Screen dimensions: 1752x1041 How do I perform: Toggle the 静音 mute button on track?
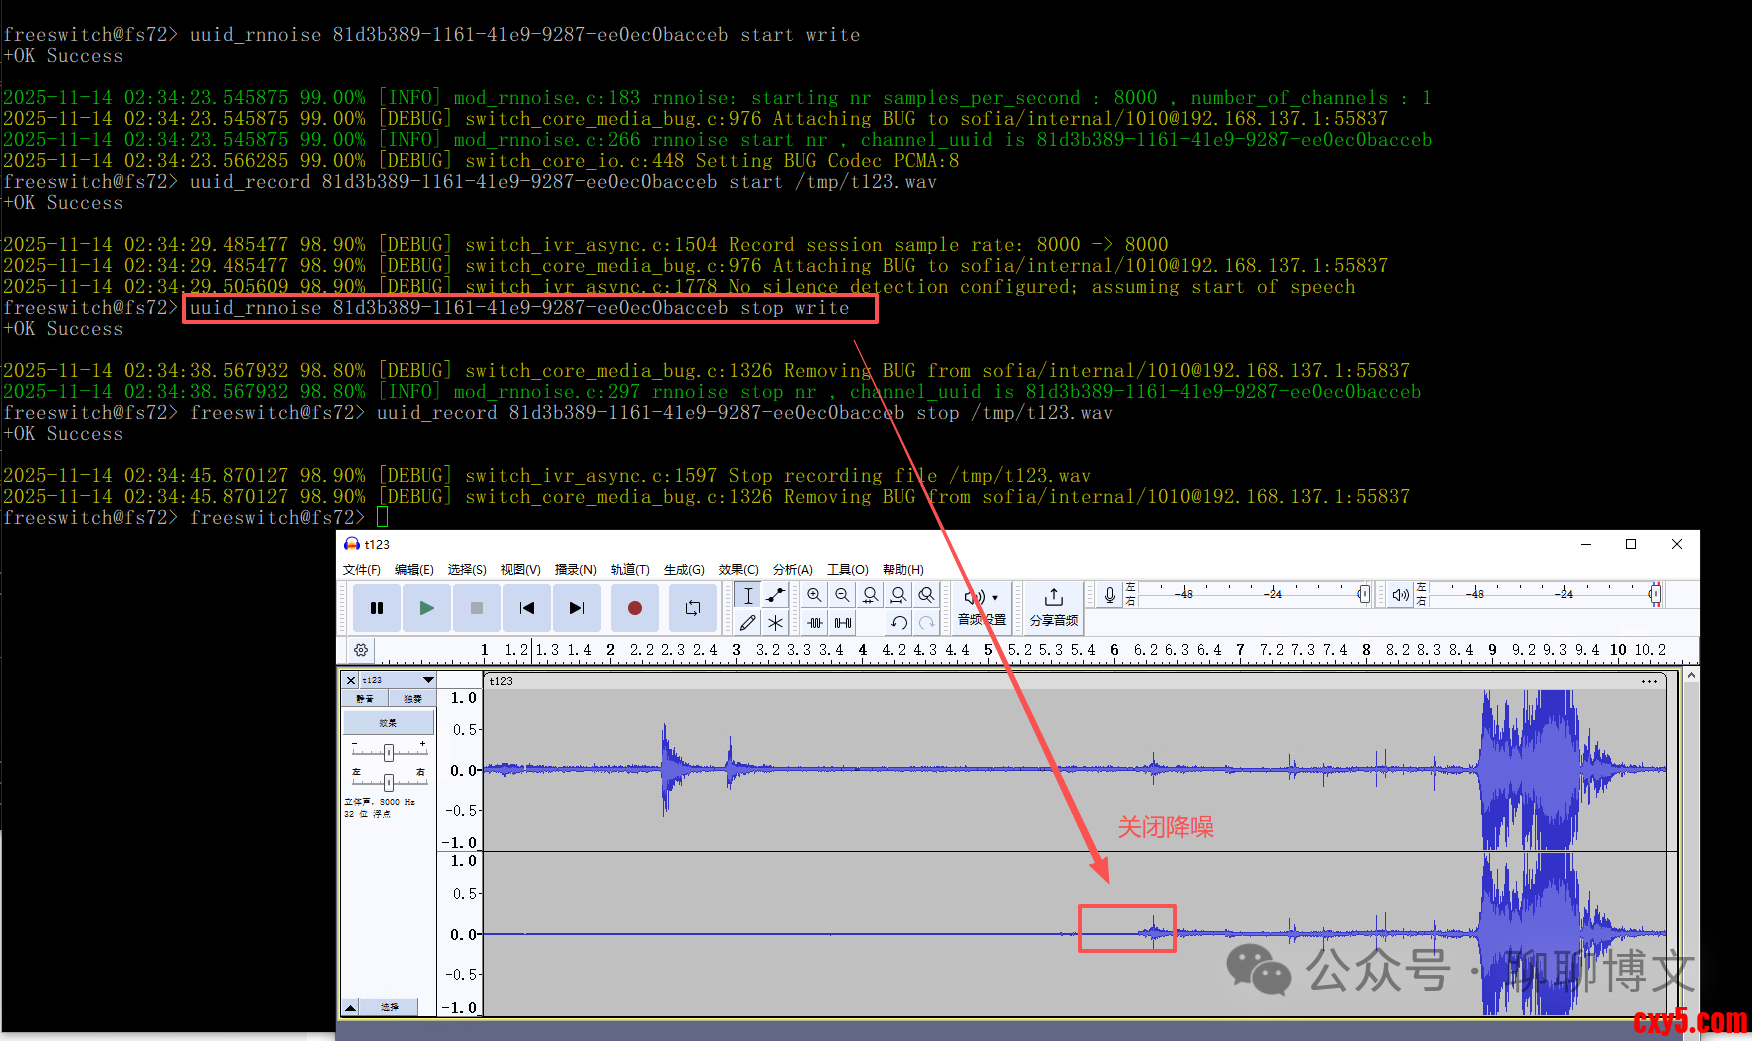click(365, 698)
